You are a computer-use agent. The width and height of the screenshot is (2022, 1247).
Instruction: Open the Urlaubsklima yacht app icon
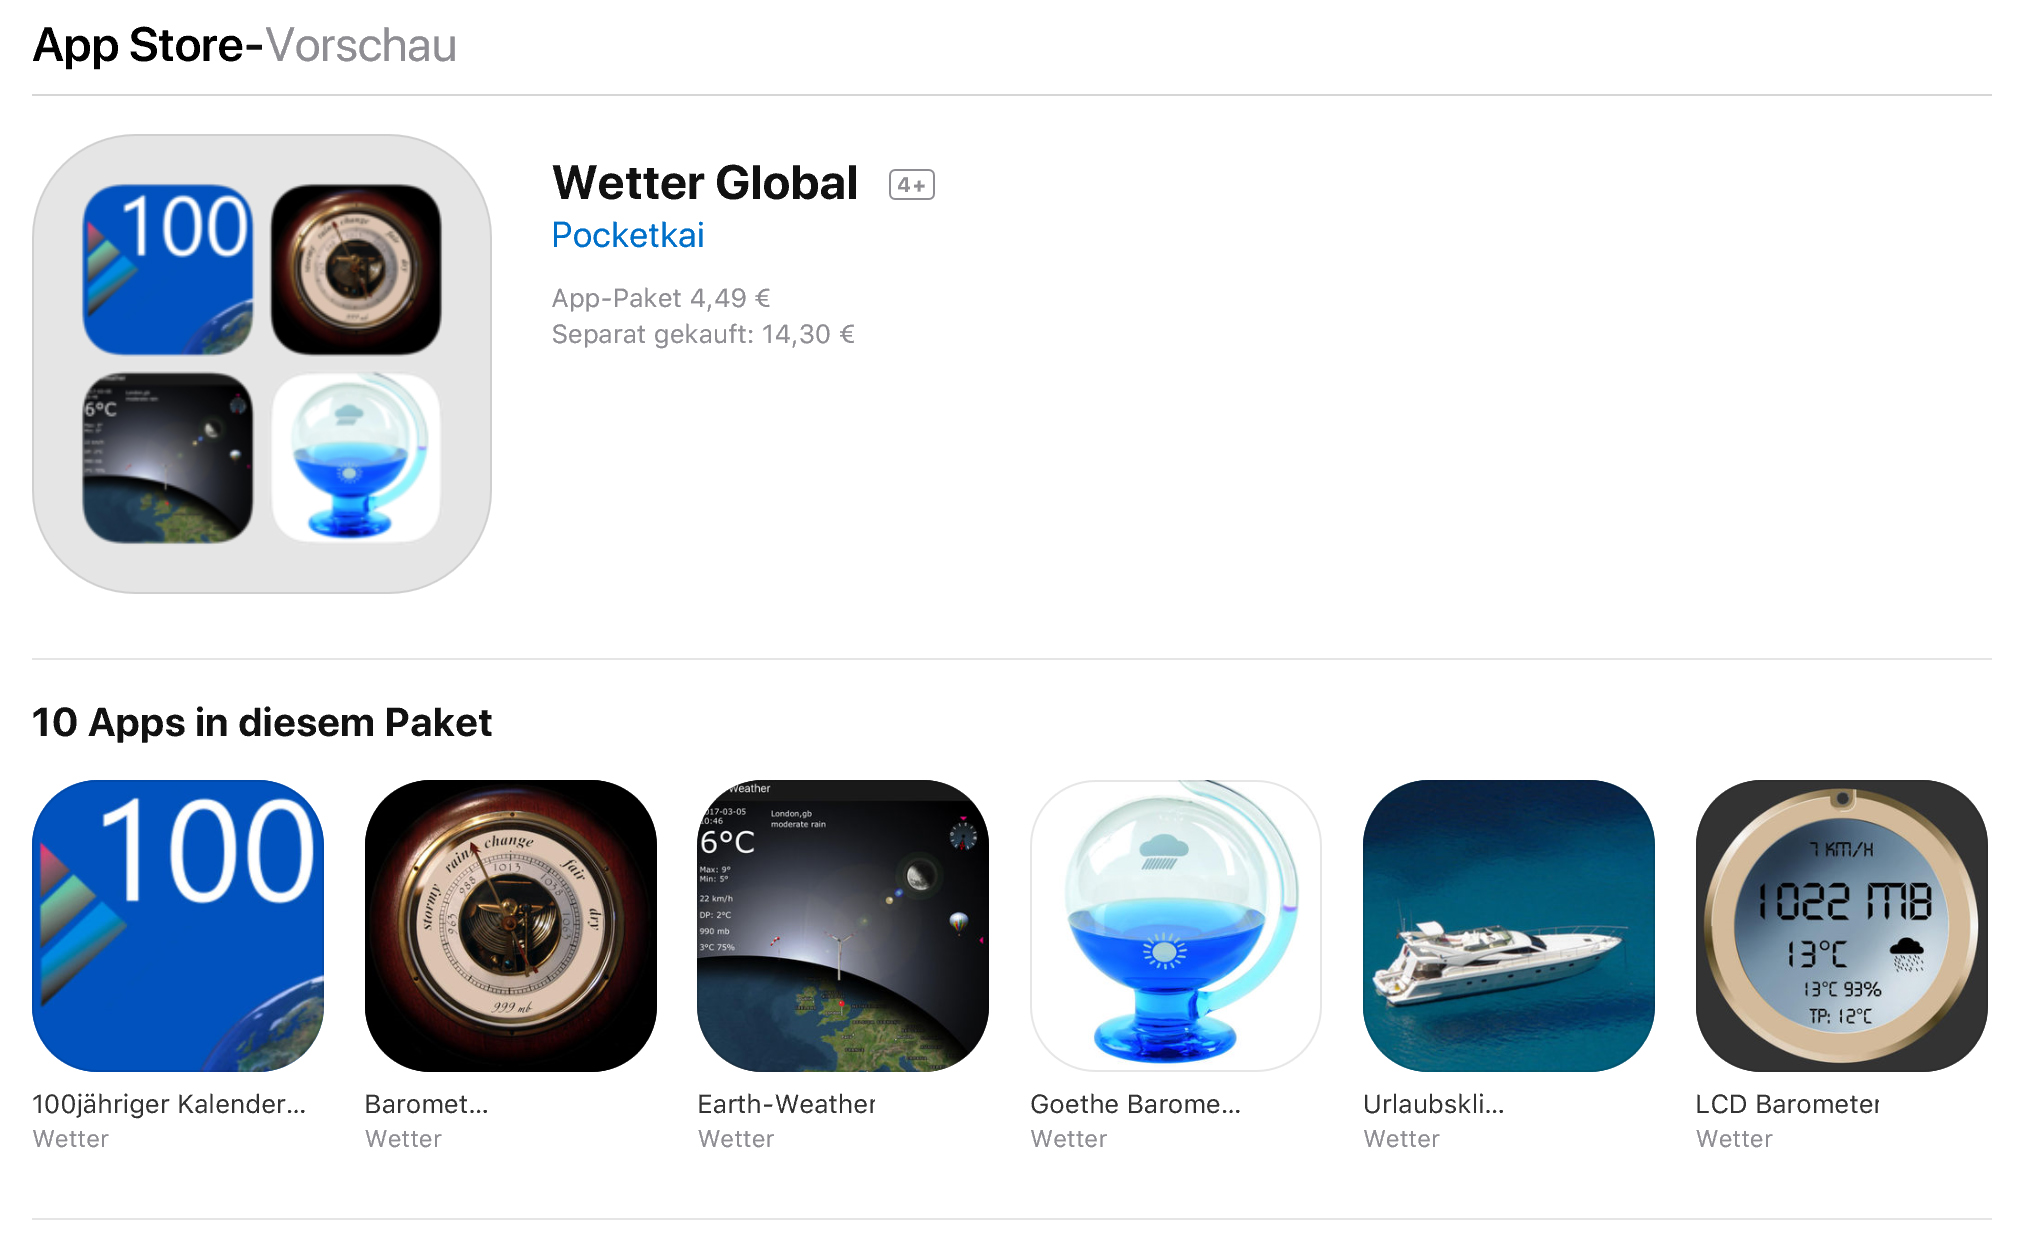[1509, 926]
